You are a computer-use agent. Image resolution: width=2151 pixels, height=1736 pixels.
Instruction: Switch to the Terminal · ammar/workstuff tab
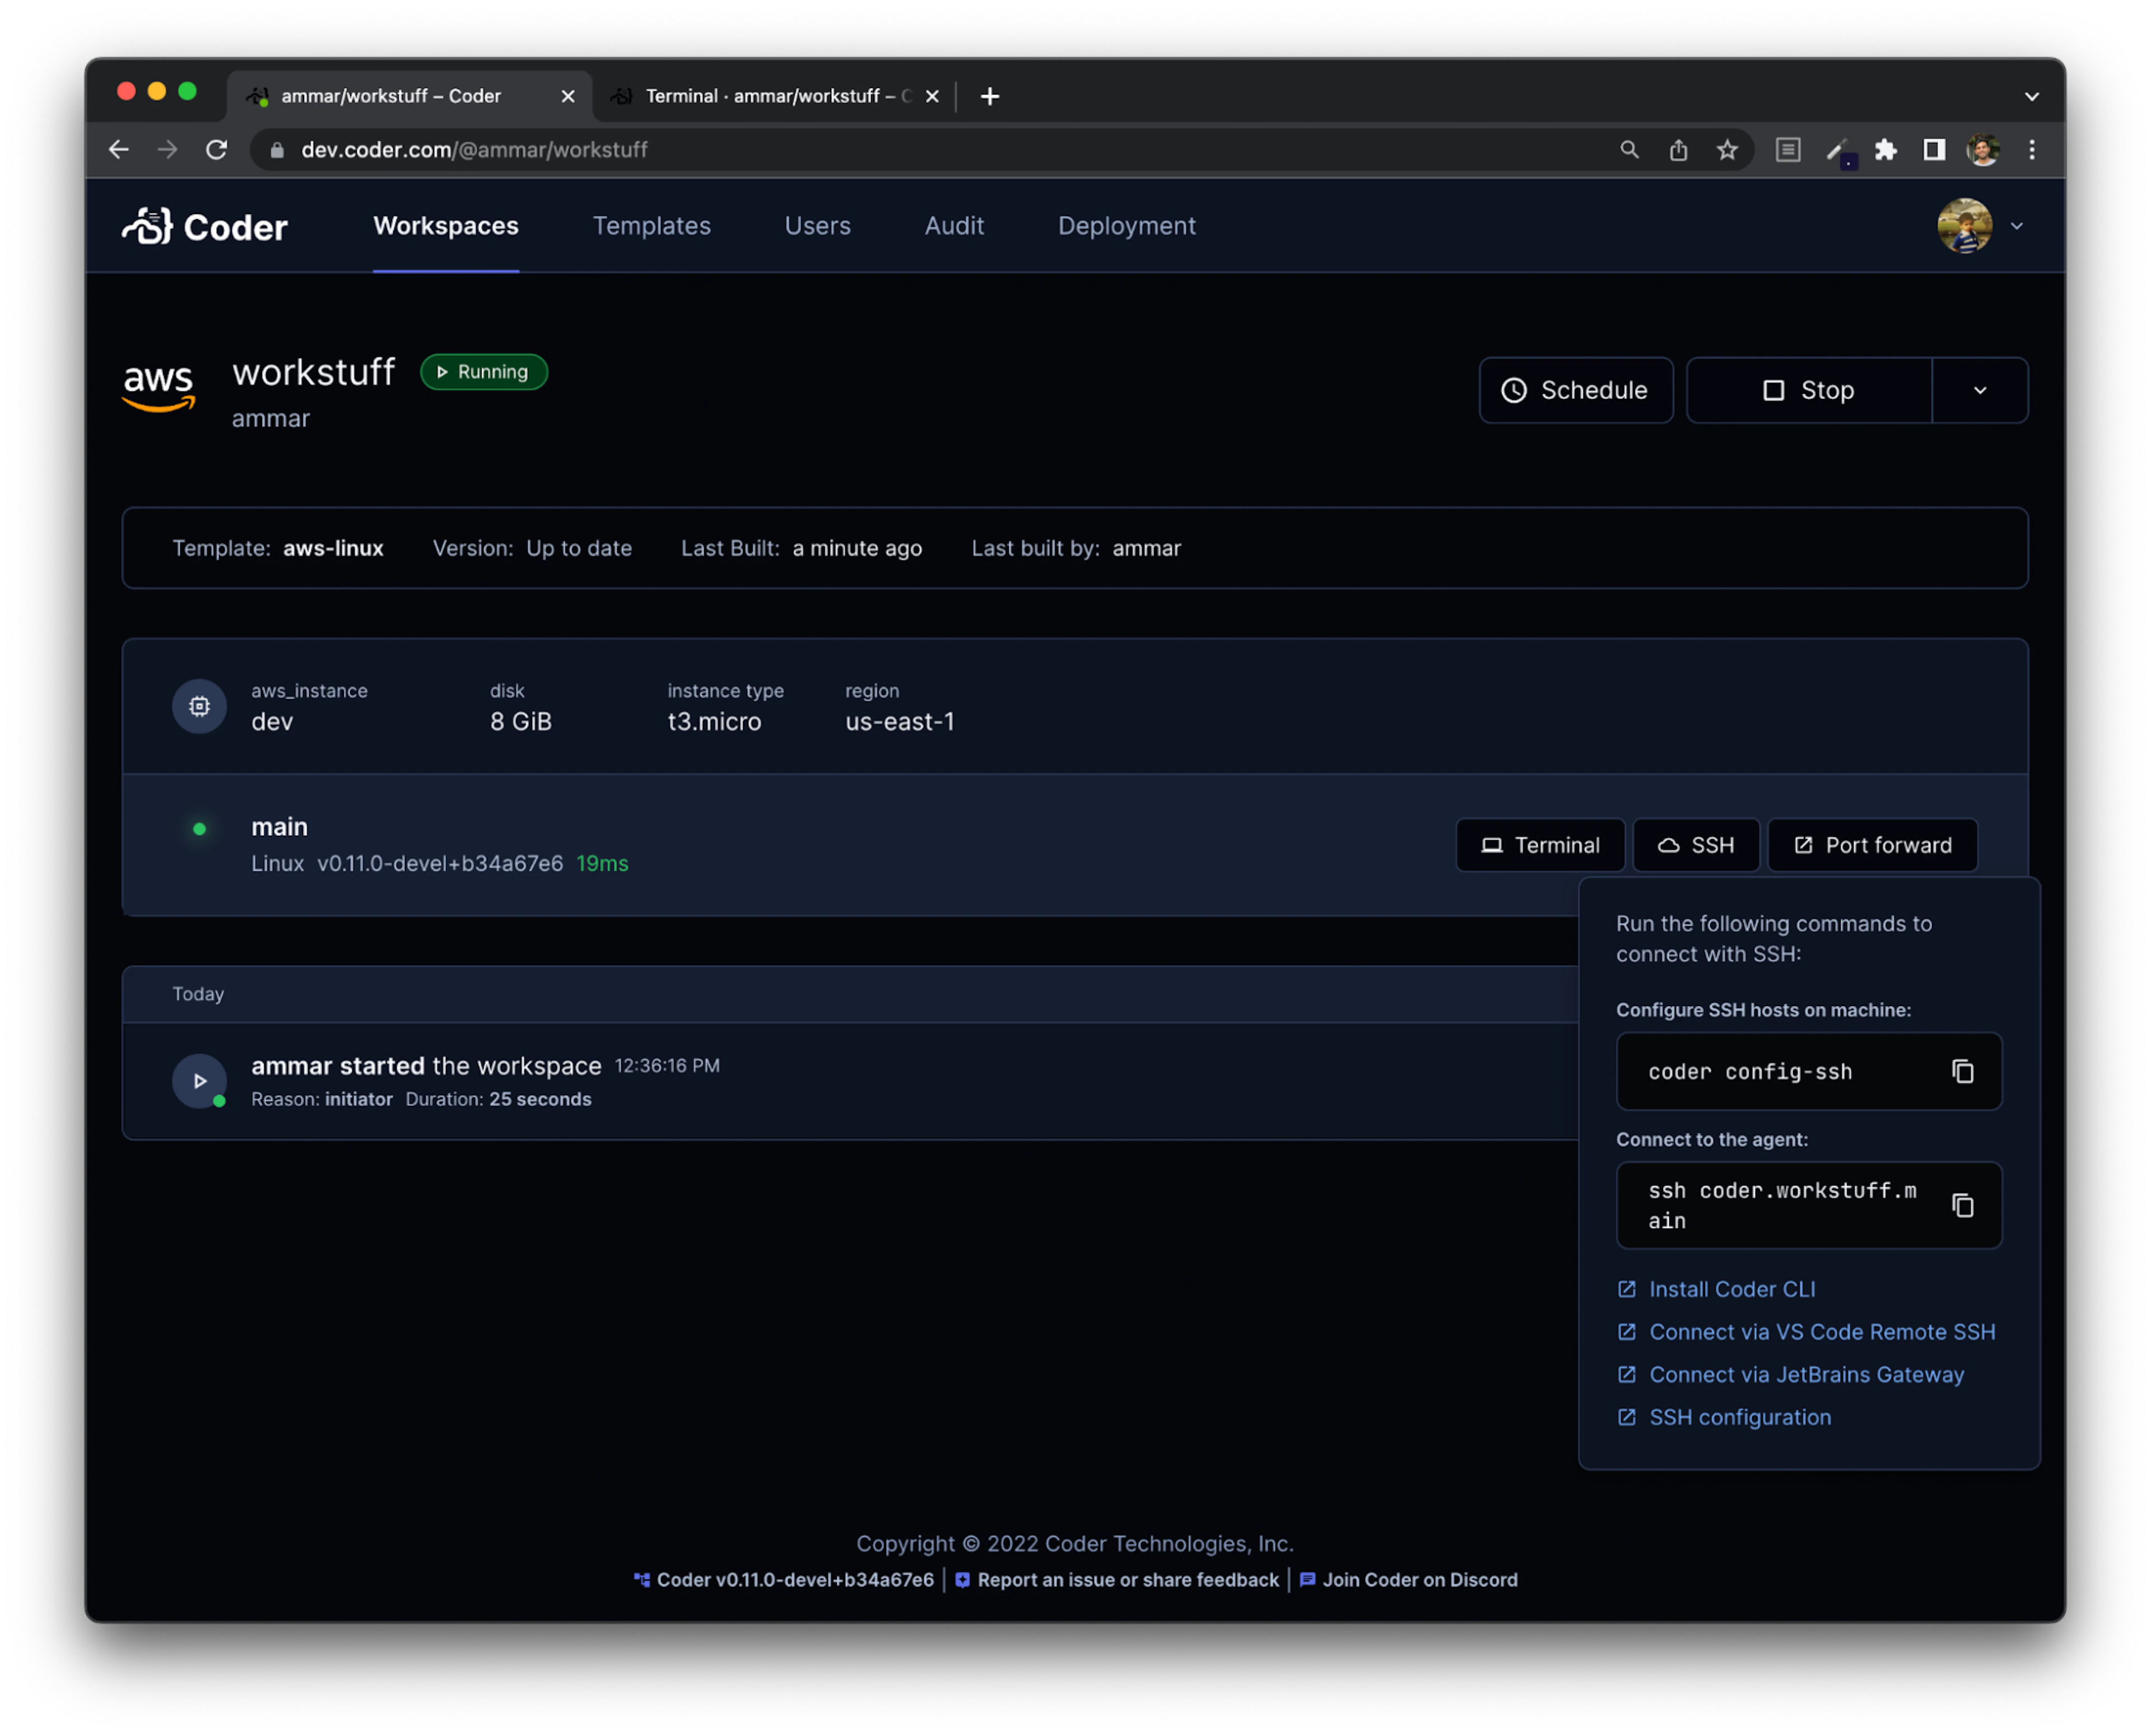tap(775, 96)
